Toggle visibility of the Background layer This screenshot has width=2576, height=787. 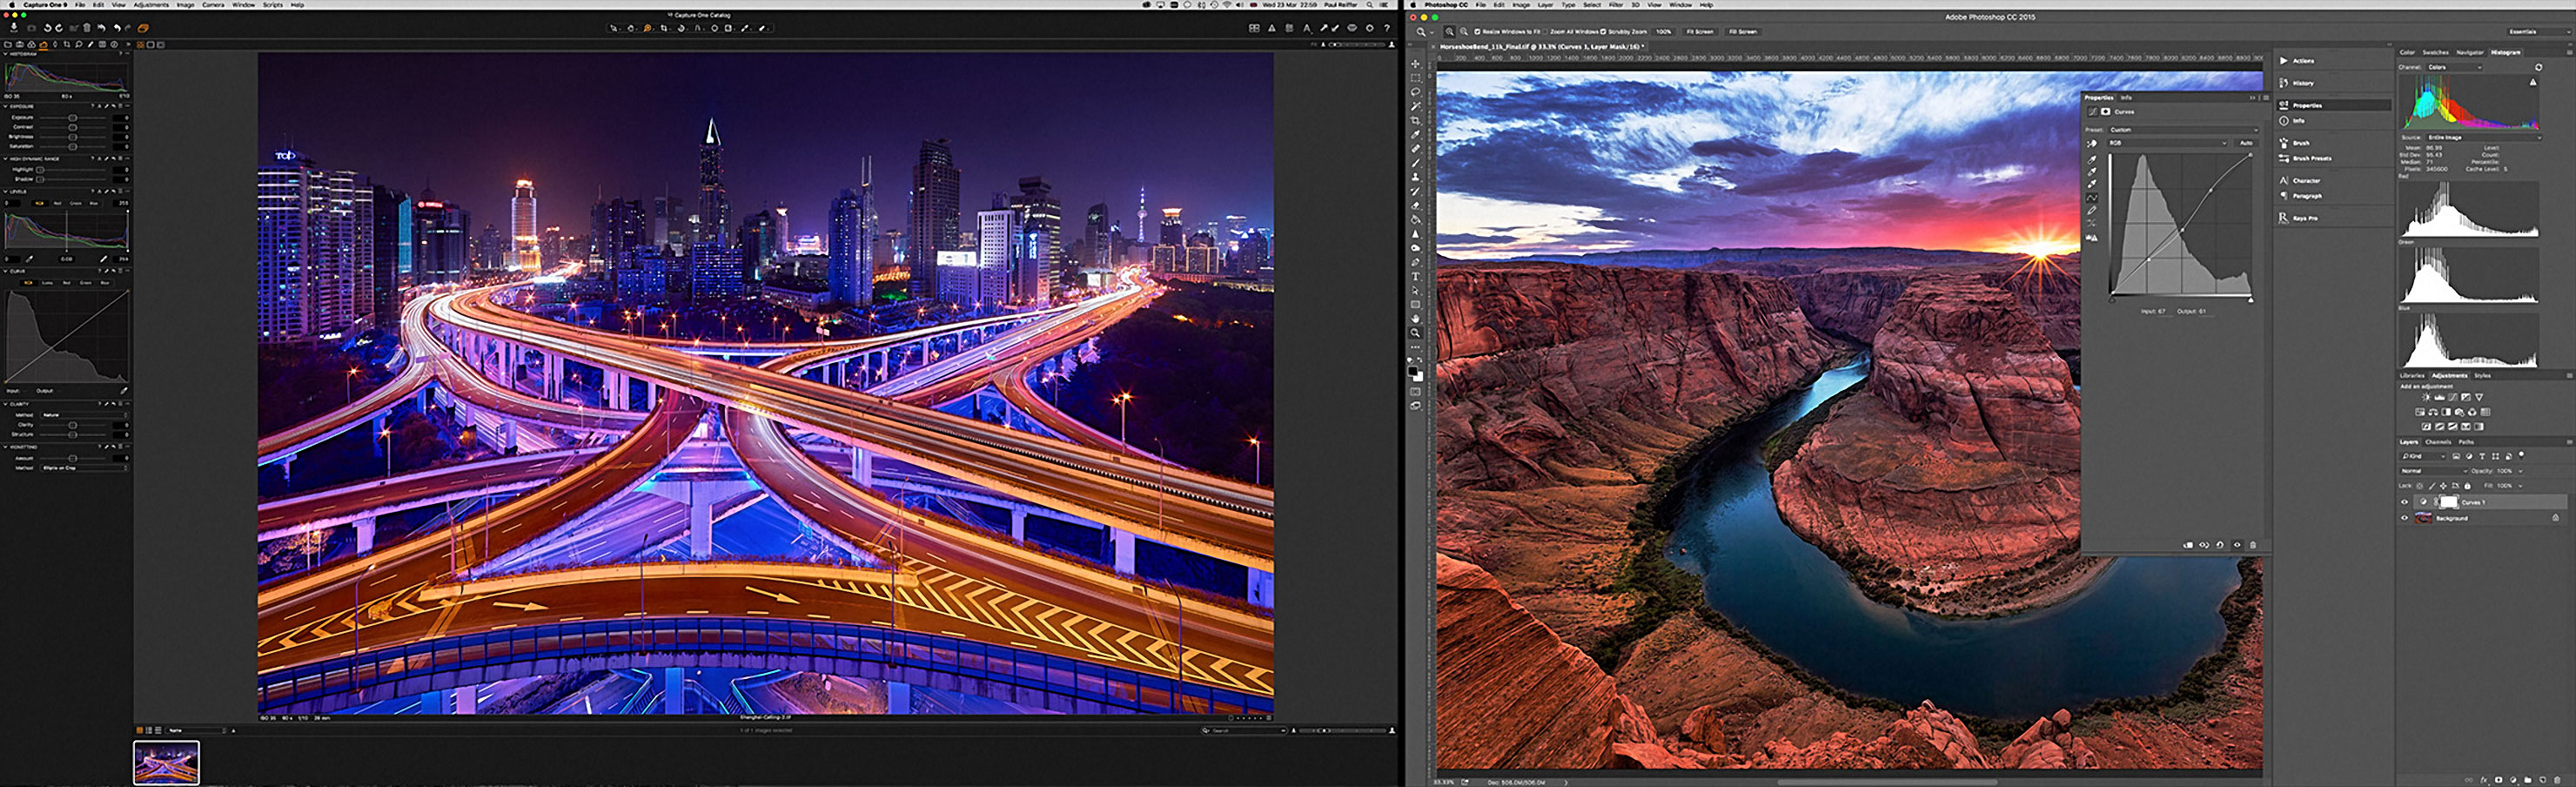[2404, 518]
